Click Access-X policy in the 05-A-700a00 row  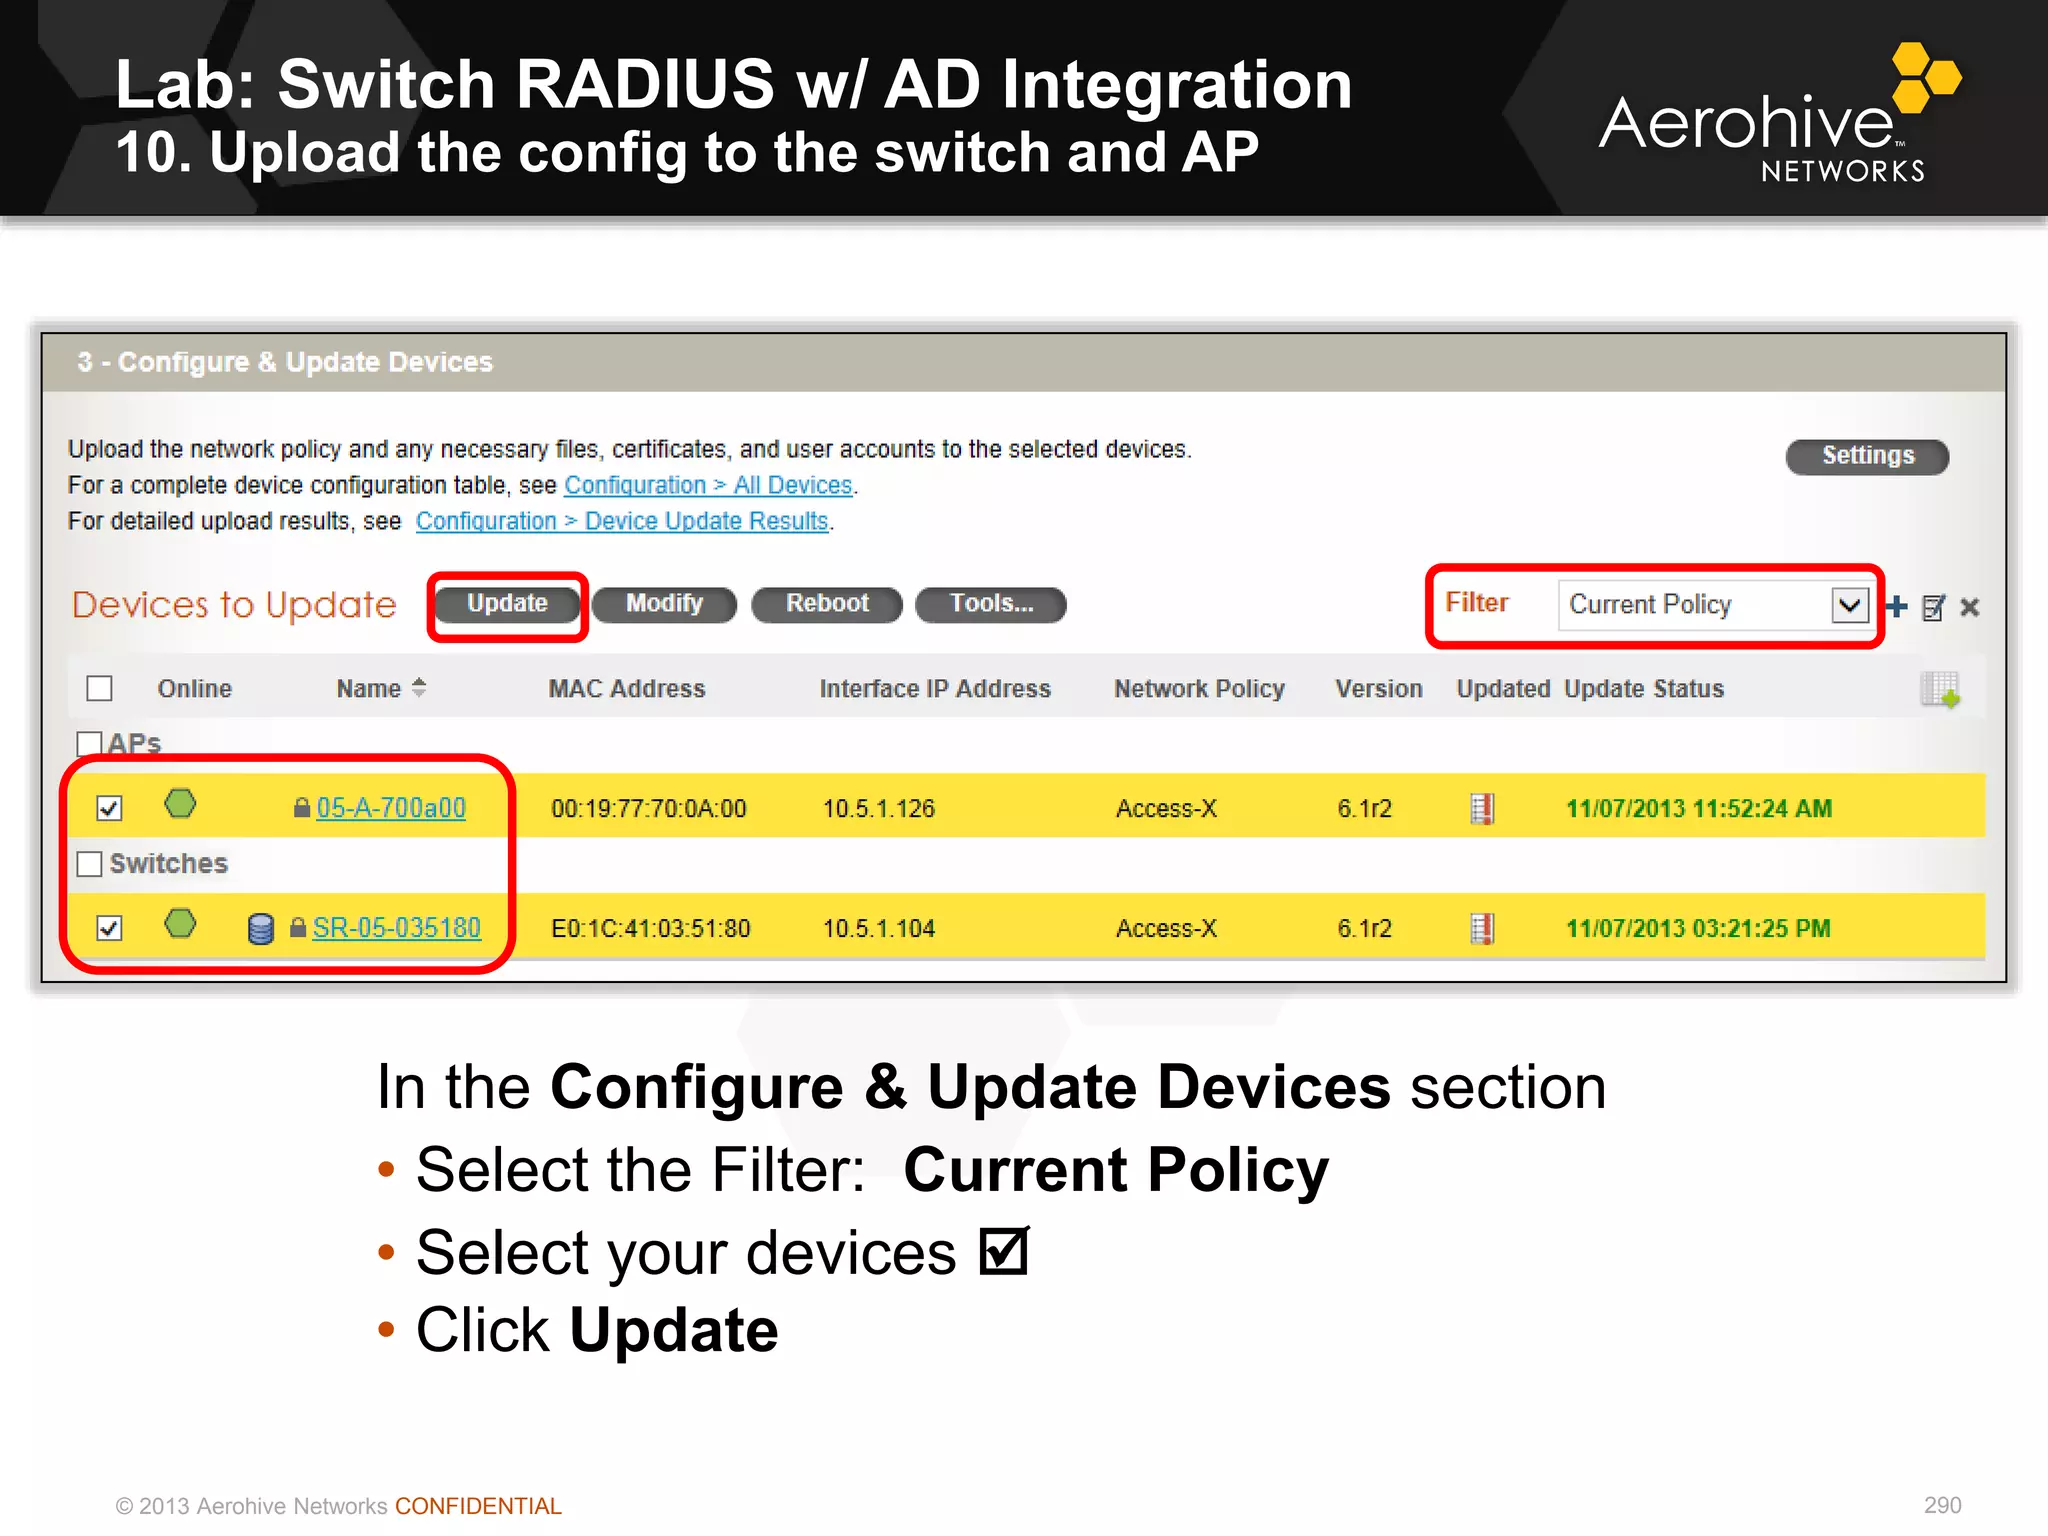[1166, 808]
